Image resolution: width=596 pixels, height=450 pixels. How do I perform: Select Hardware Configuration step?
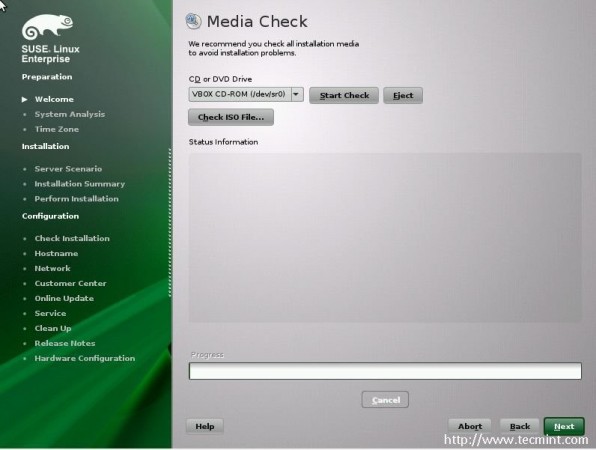click(84, 358)
